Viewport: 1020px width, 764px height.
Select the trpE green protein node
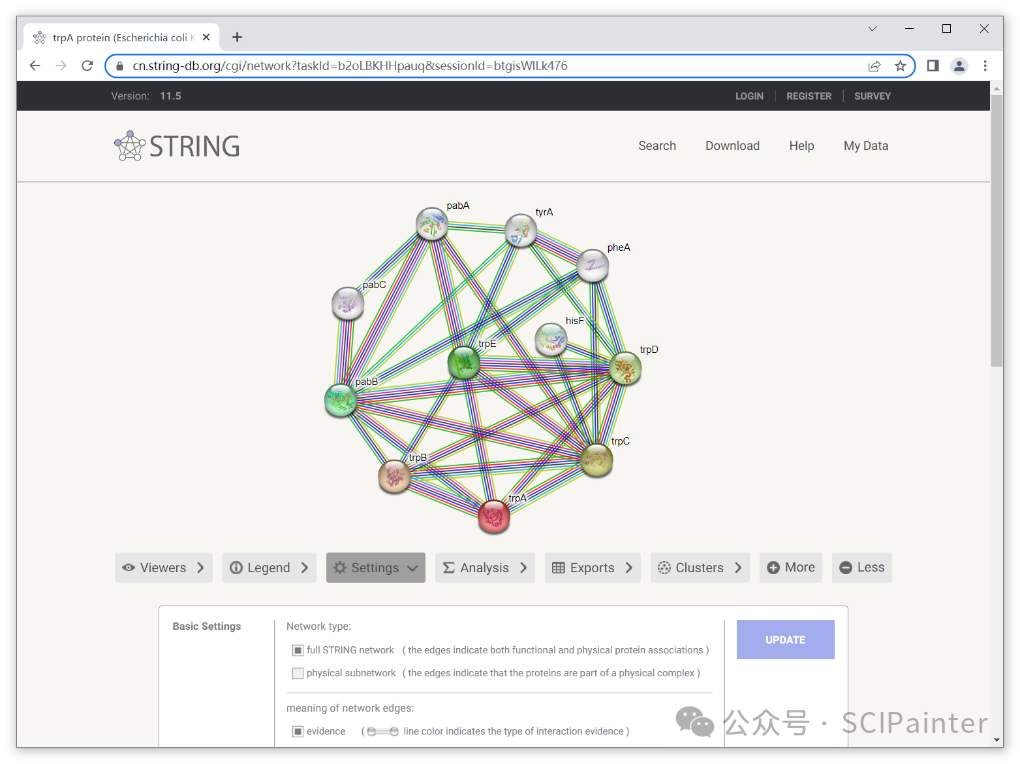[463, 362]
